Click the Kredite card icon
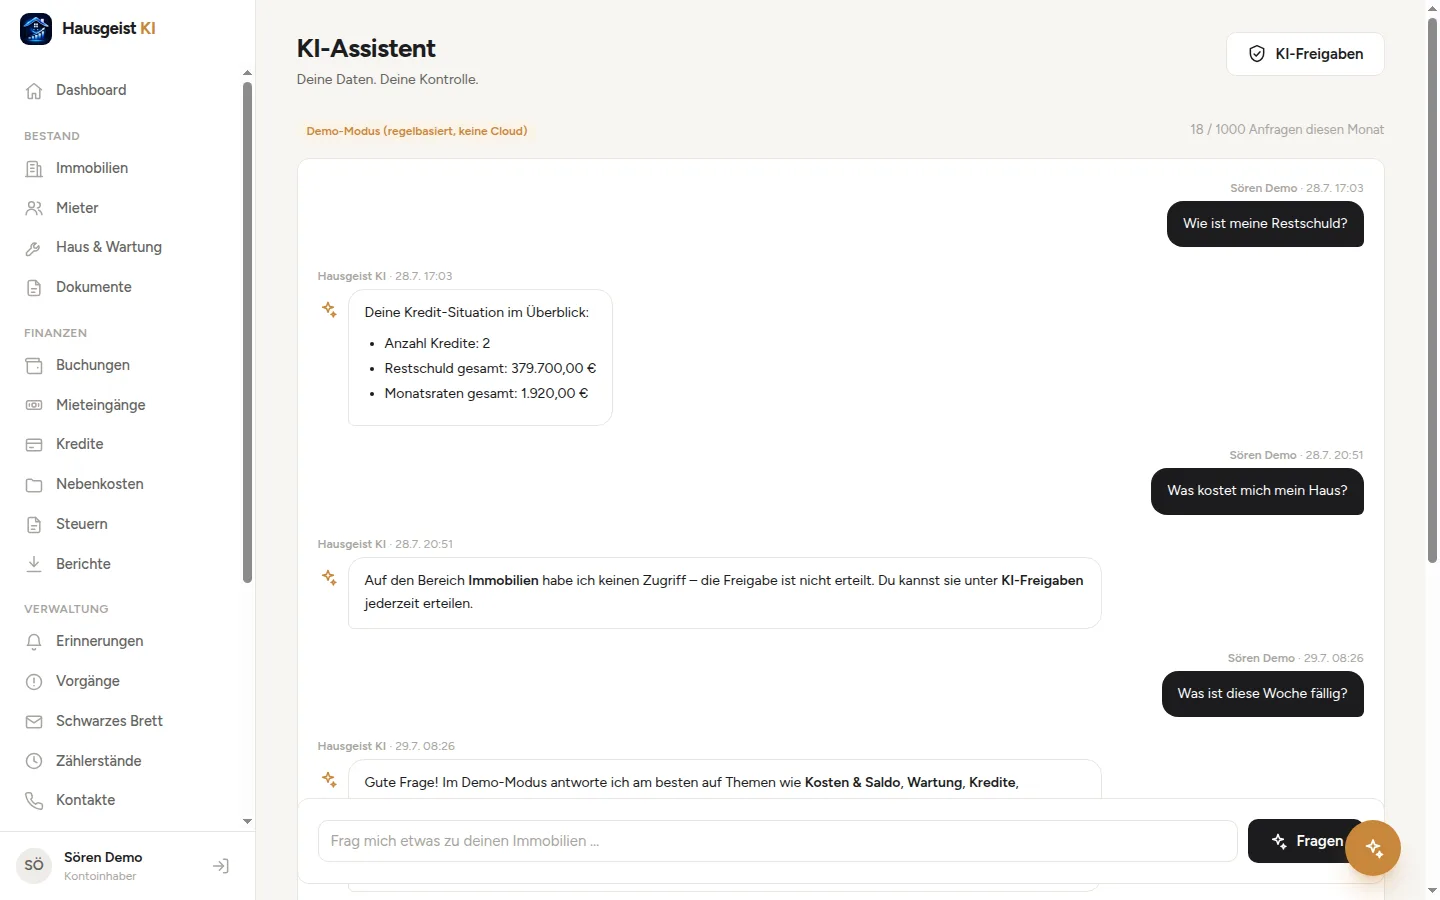The width and height of the screenshot is (1440, 900). [34, 445]
